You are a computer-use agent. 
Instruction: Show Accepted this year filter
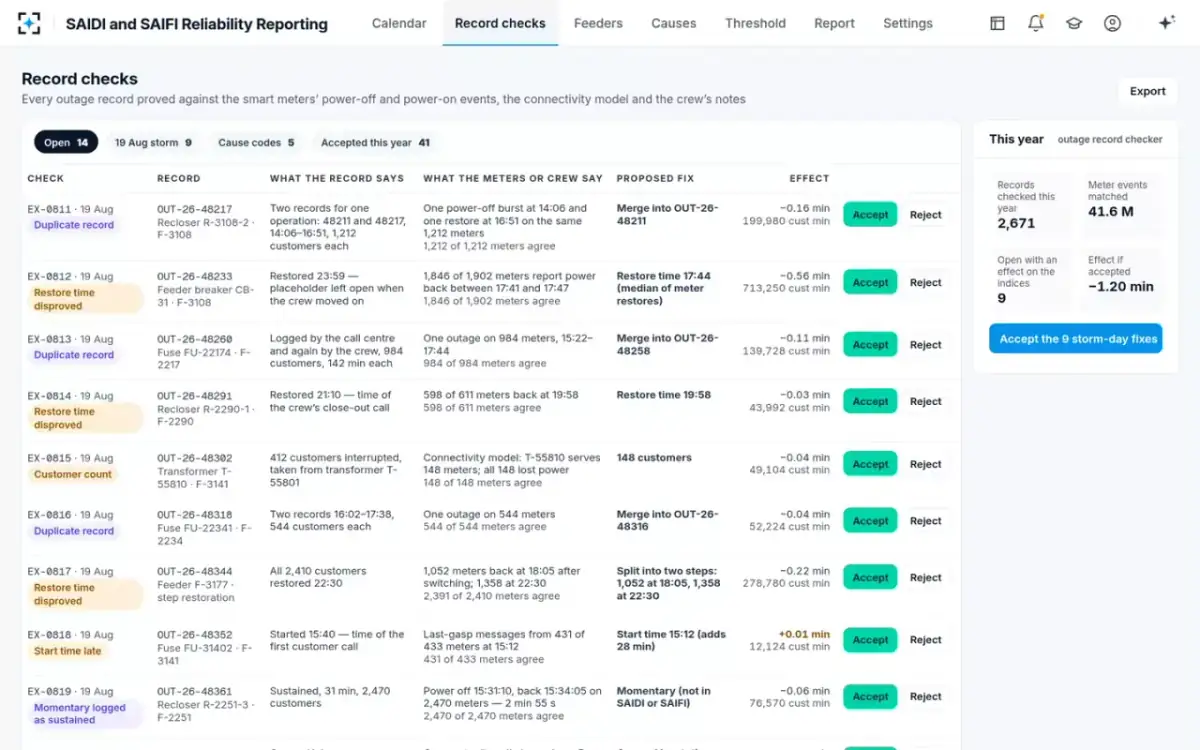[375, 143]
